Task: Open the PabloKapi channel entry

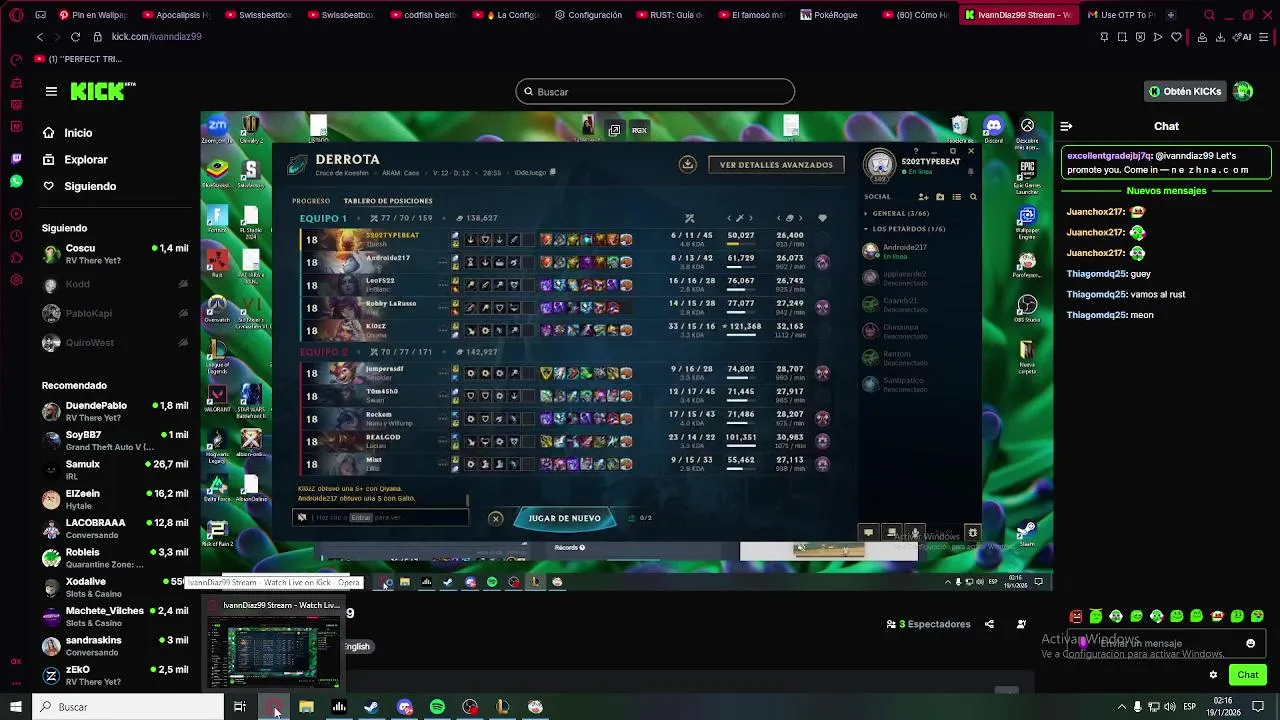Action: tap(115, 313)
